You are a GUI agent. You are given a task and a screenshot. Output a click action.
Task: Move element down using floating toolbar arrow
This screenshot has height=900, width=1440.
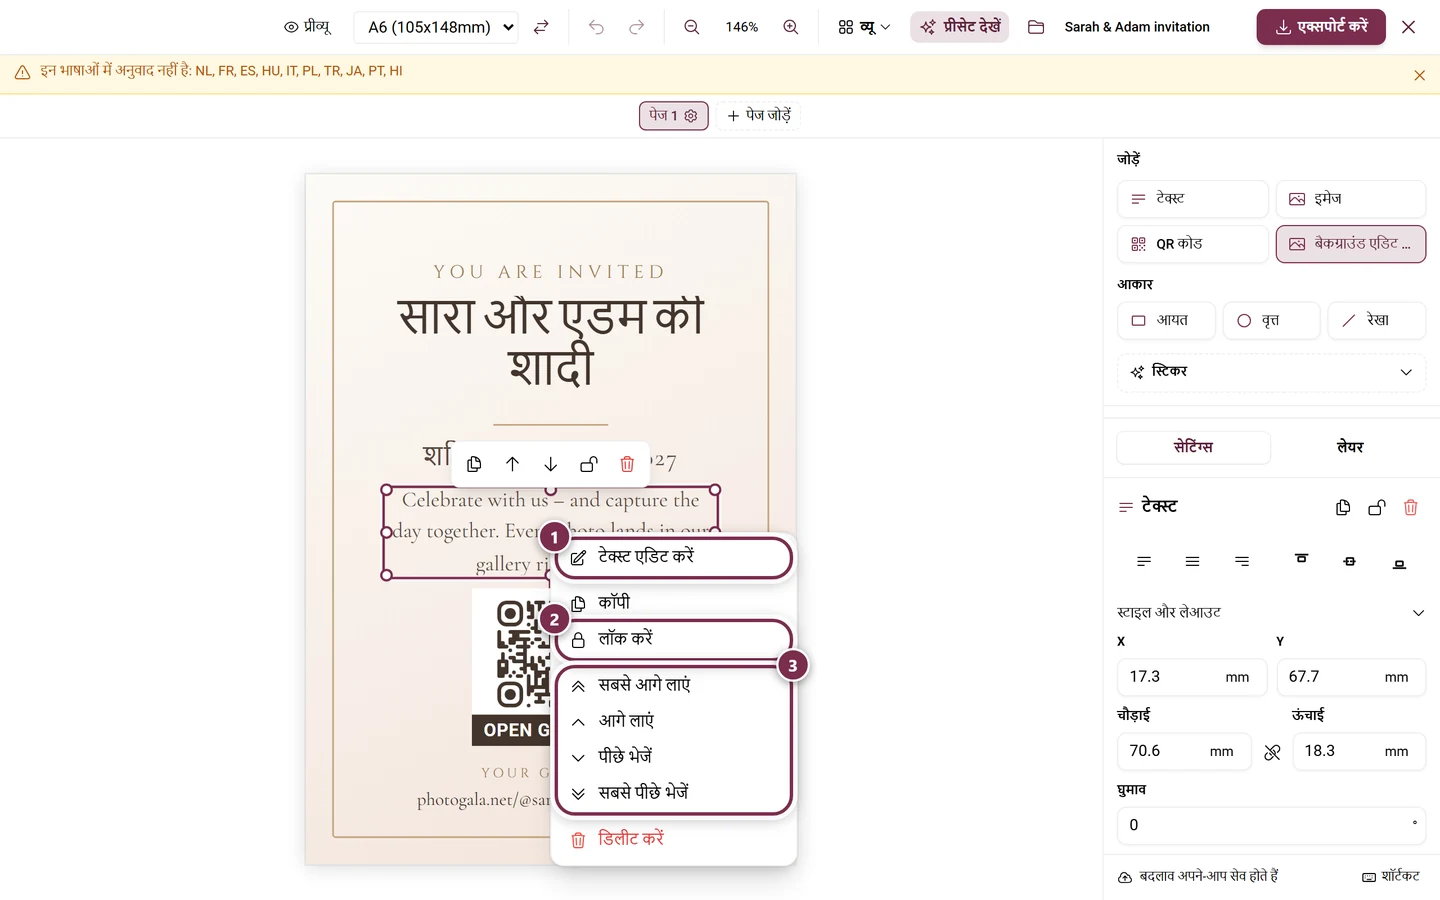coord(550,464)
